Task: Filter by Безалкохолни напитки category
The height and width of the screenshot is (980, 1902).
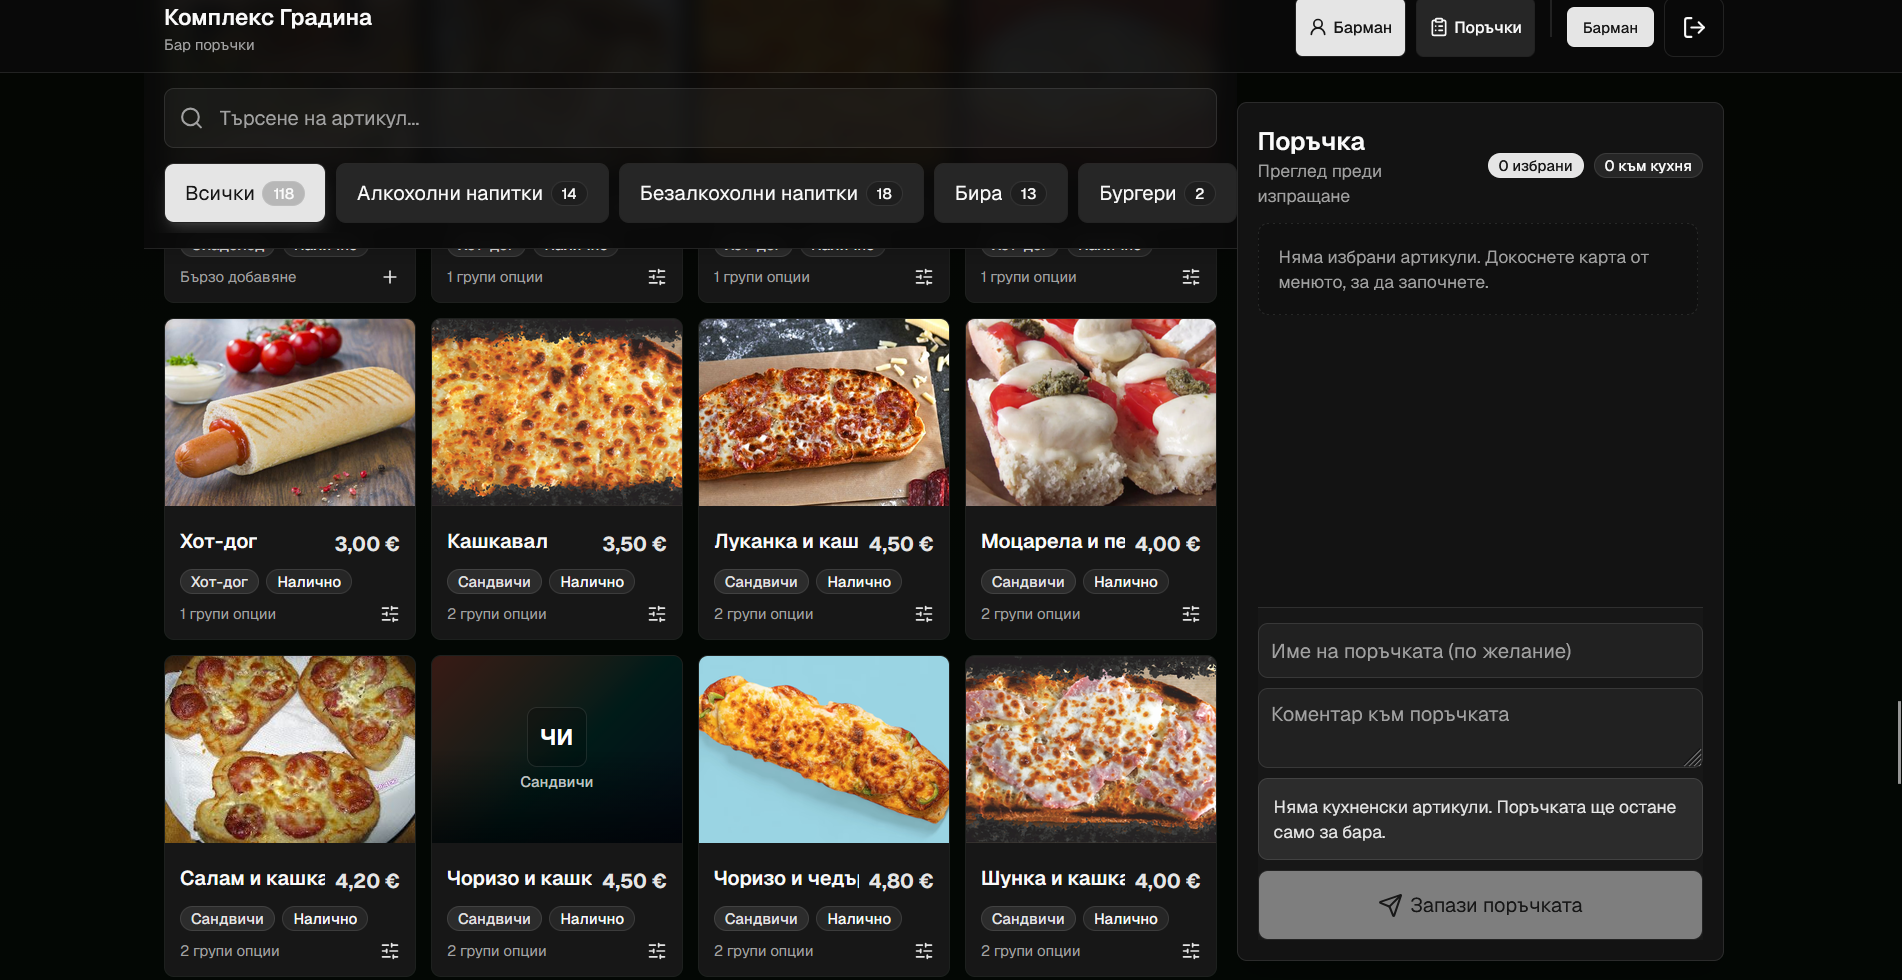Action: tap(771, 193)
